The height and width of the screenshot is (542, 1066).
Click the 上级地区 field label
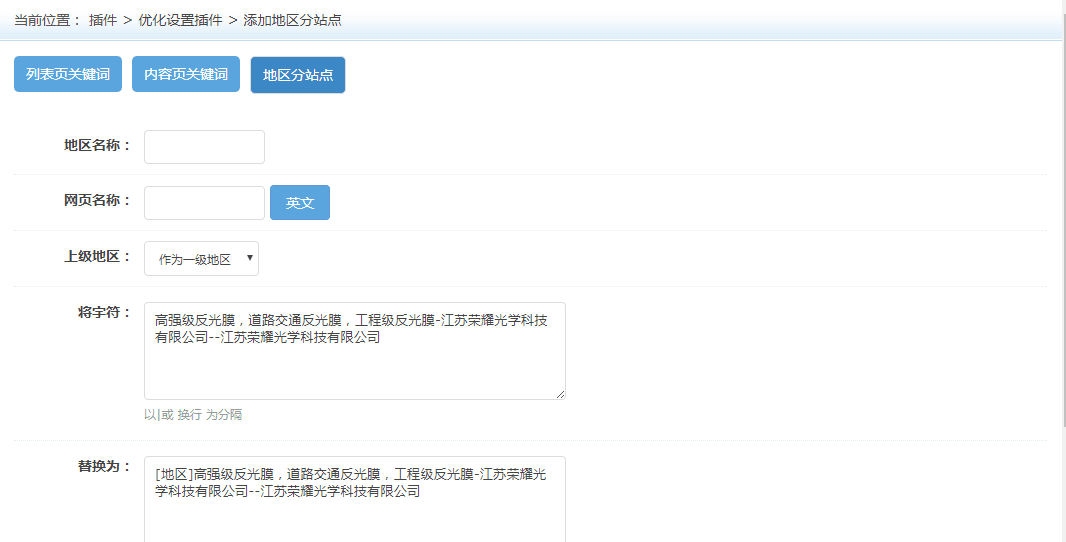tap(97, 256)
